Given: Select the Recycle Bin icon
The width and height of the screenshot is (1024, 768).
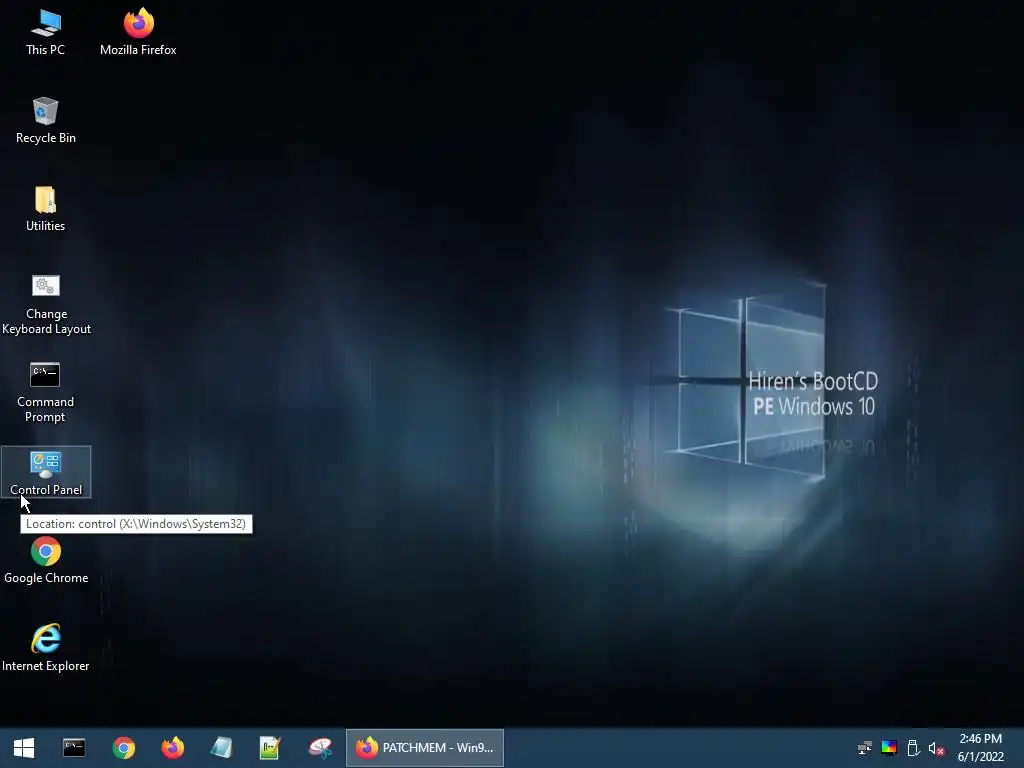Looking at the screenshot, I should (x=45, y=121).
